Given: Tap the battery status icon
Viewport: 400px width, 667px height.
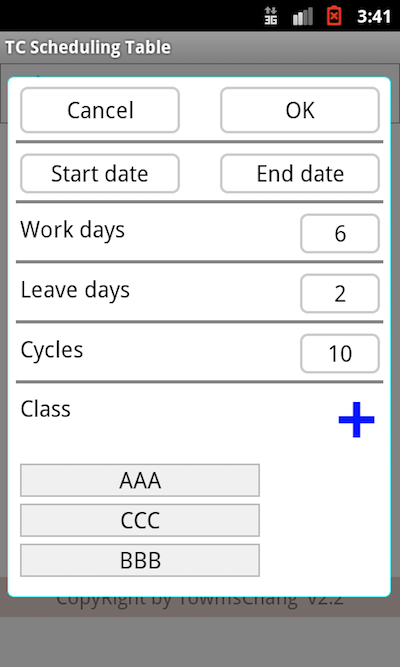Looking at the screenshot, I should [334, 16].
